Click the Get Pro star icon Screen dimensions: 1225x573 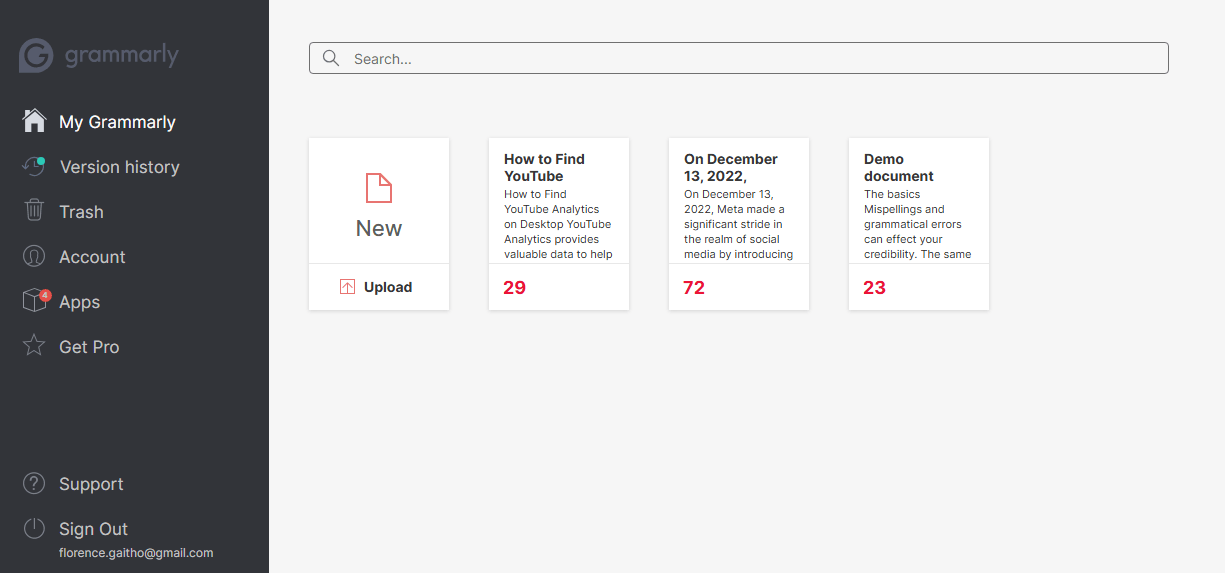(x=34, y=346)
